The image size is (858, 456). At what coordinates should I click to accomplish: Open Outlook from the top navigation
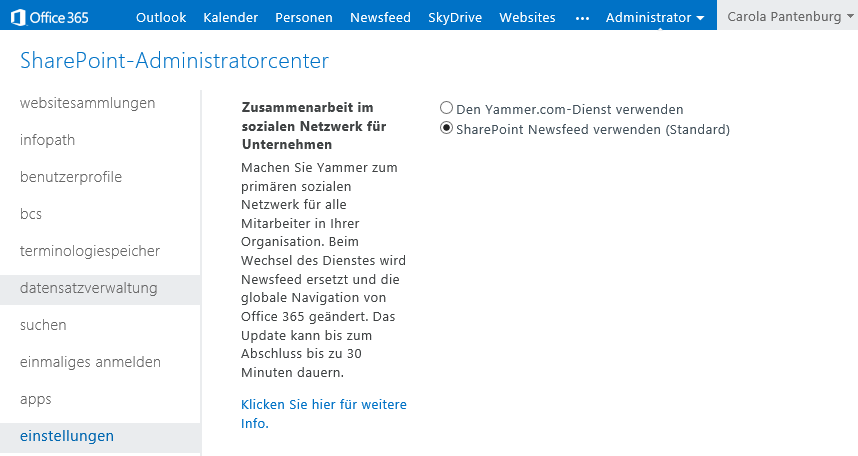click(161, 18)
